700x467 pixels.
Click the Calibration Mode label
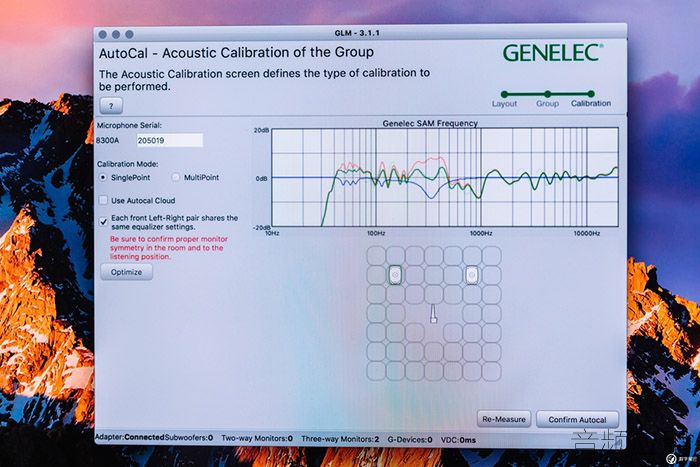coord(128,164)
